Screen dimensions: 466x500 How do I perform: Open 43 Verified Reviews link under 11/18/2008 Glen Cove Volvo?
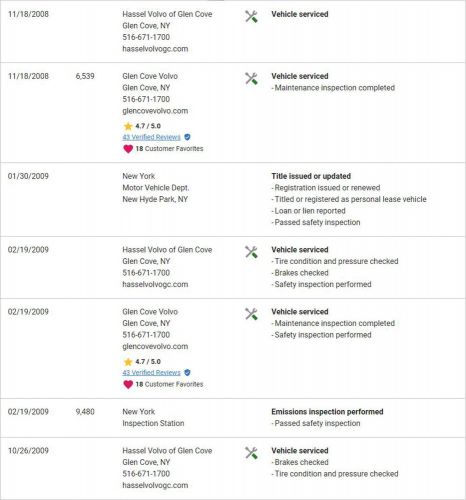[151, 137]
